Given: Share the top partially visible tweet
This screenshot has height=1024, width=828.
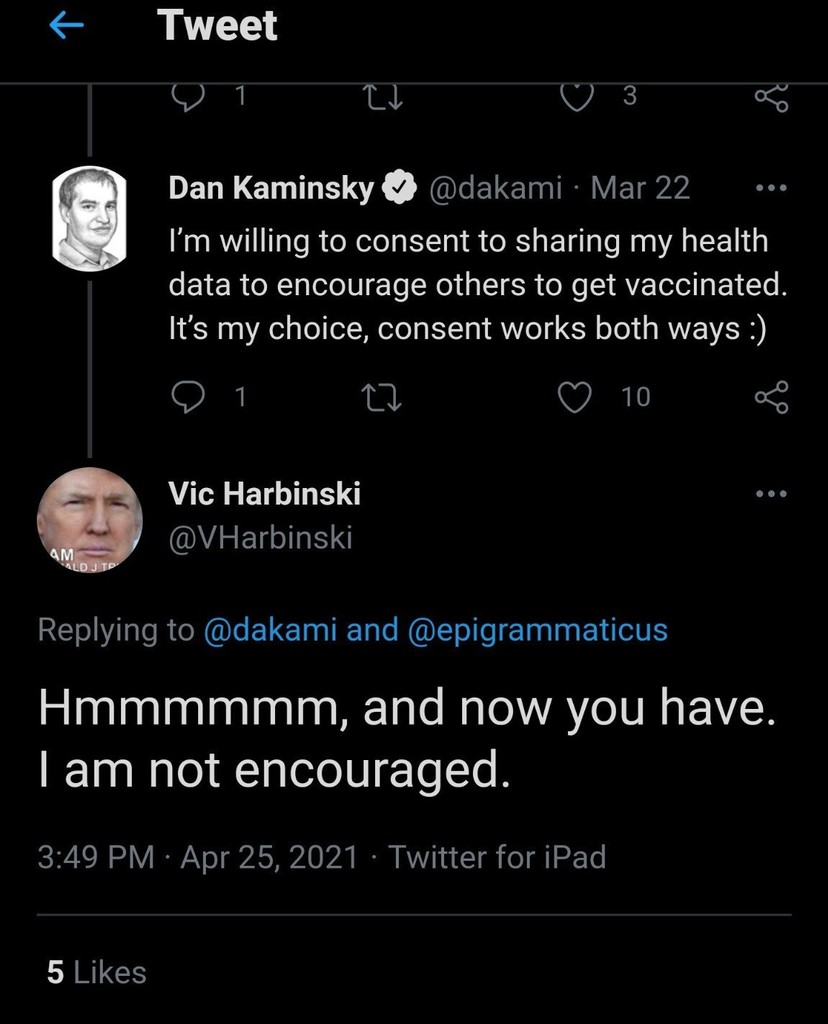Looking at the screenshot, I should tap(771, 96).
